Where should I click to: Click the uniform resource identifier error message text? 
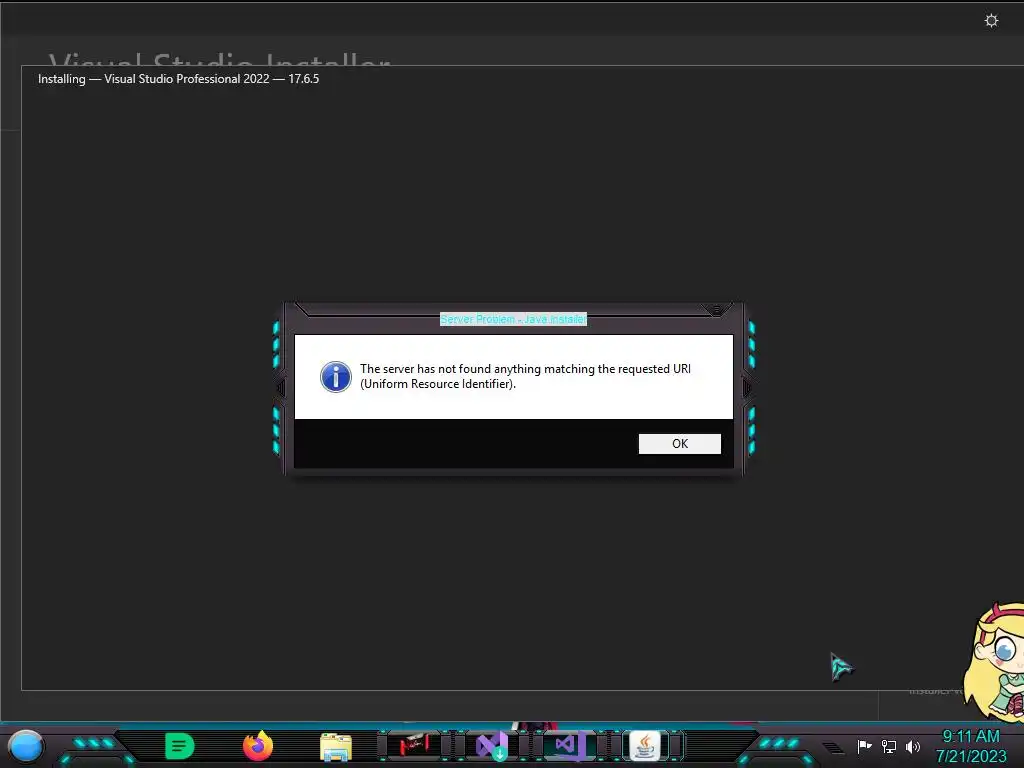525,376
